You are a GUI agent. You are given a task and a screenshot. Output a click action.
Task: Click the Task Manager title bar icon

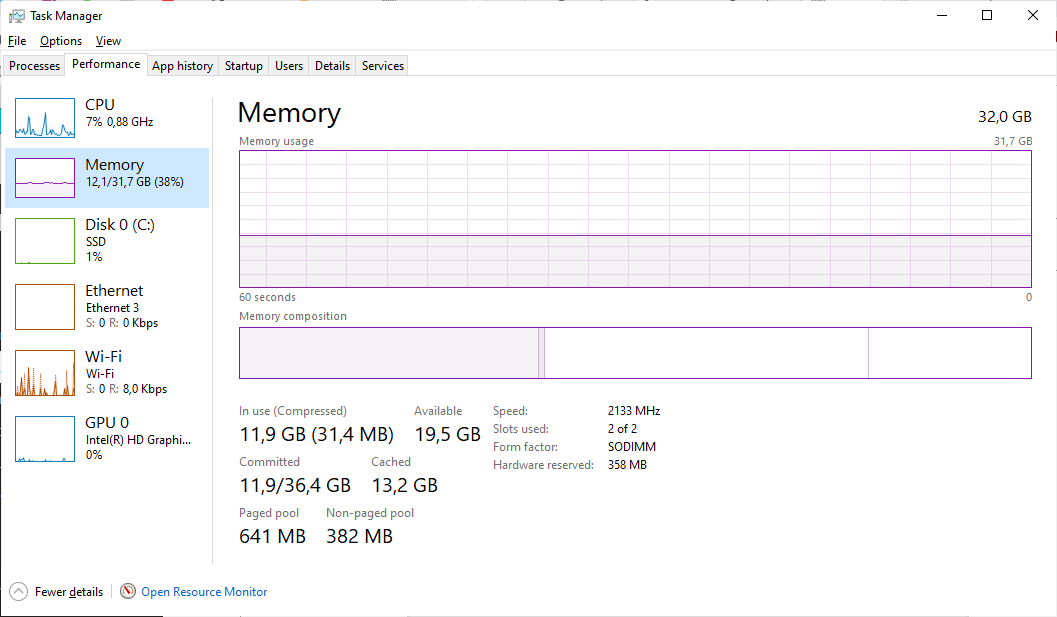(x=17, y=16)
